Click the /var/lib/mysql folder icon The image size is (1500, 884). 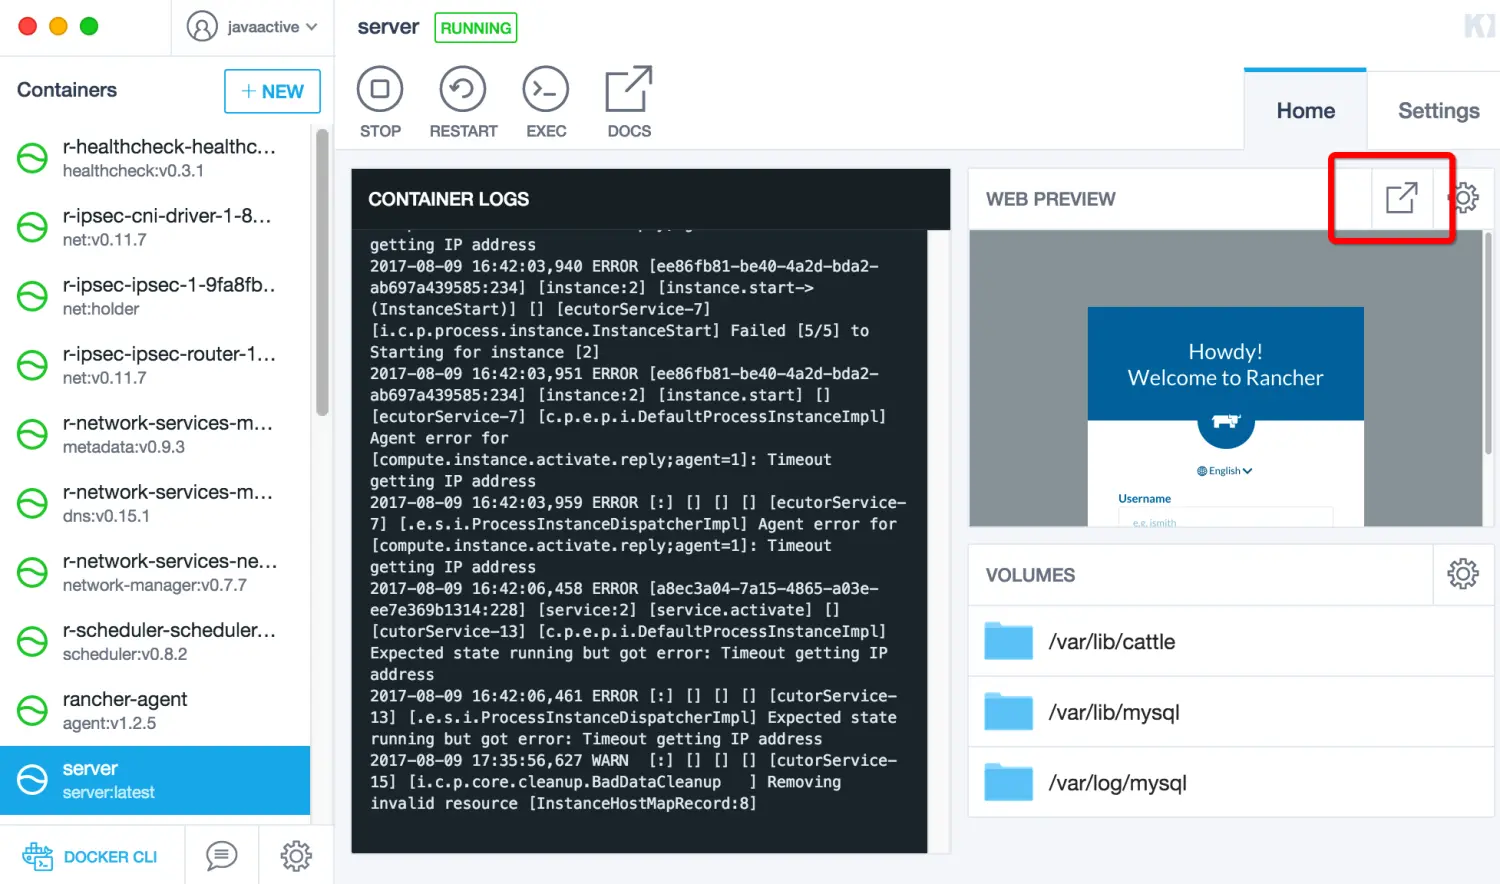click(x=1008, y=712)
